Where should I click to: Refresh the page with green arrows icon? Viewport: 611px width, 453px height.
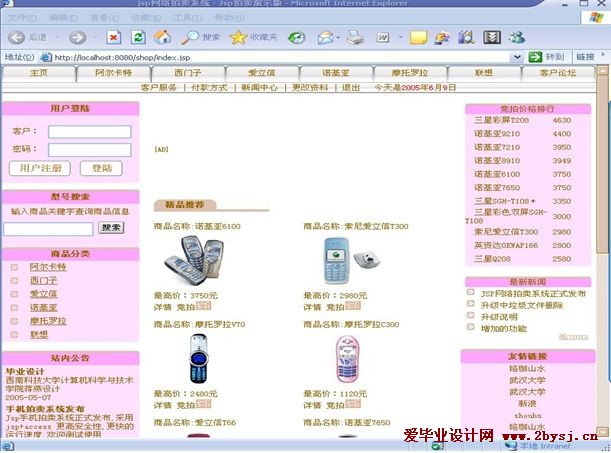pos(138,37)
